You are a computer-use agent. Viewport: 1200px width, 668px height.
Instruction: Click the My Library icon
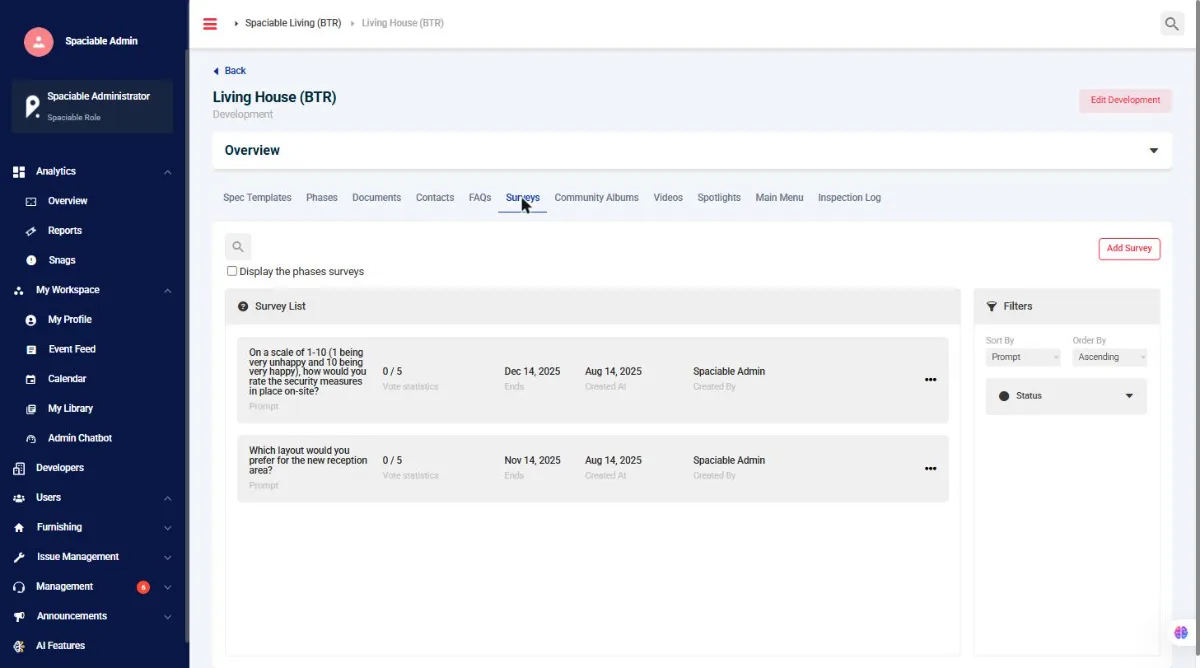(x=31, y=409)
